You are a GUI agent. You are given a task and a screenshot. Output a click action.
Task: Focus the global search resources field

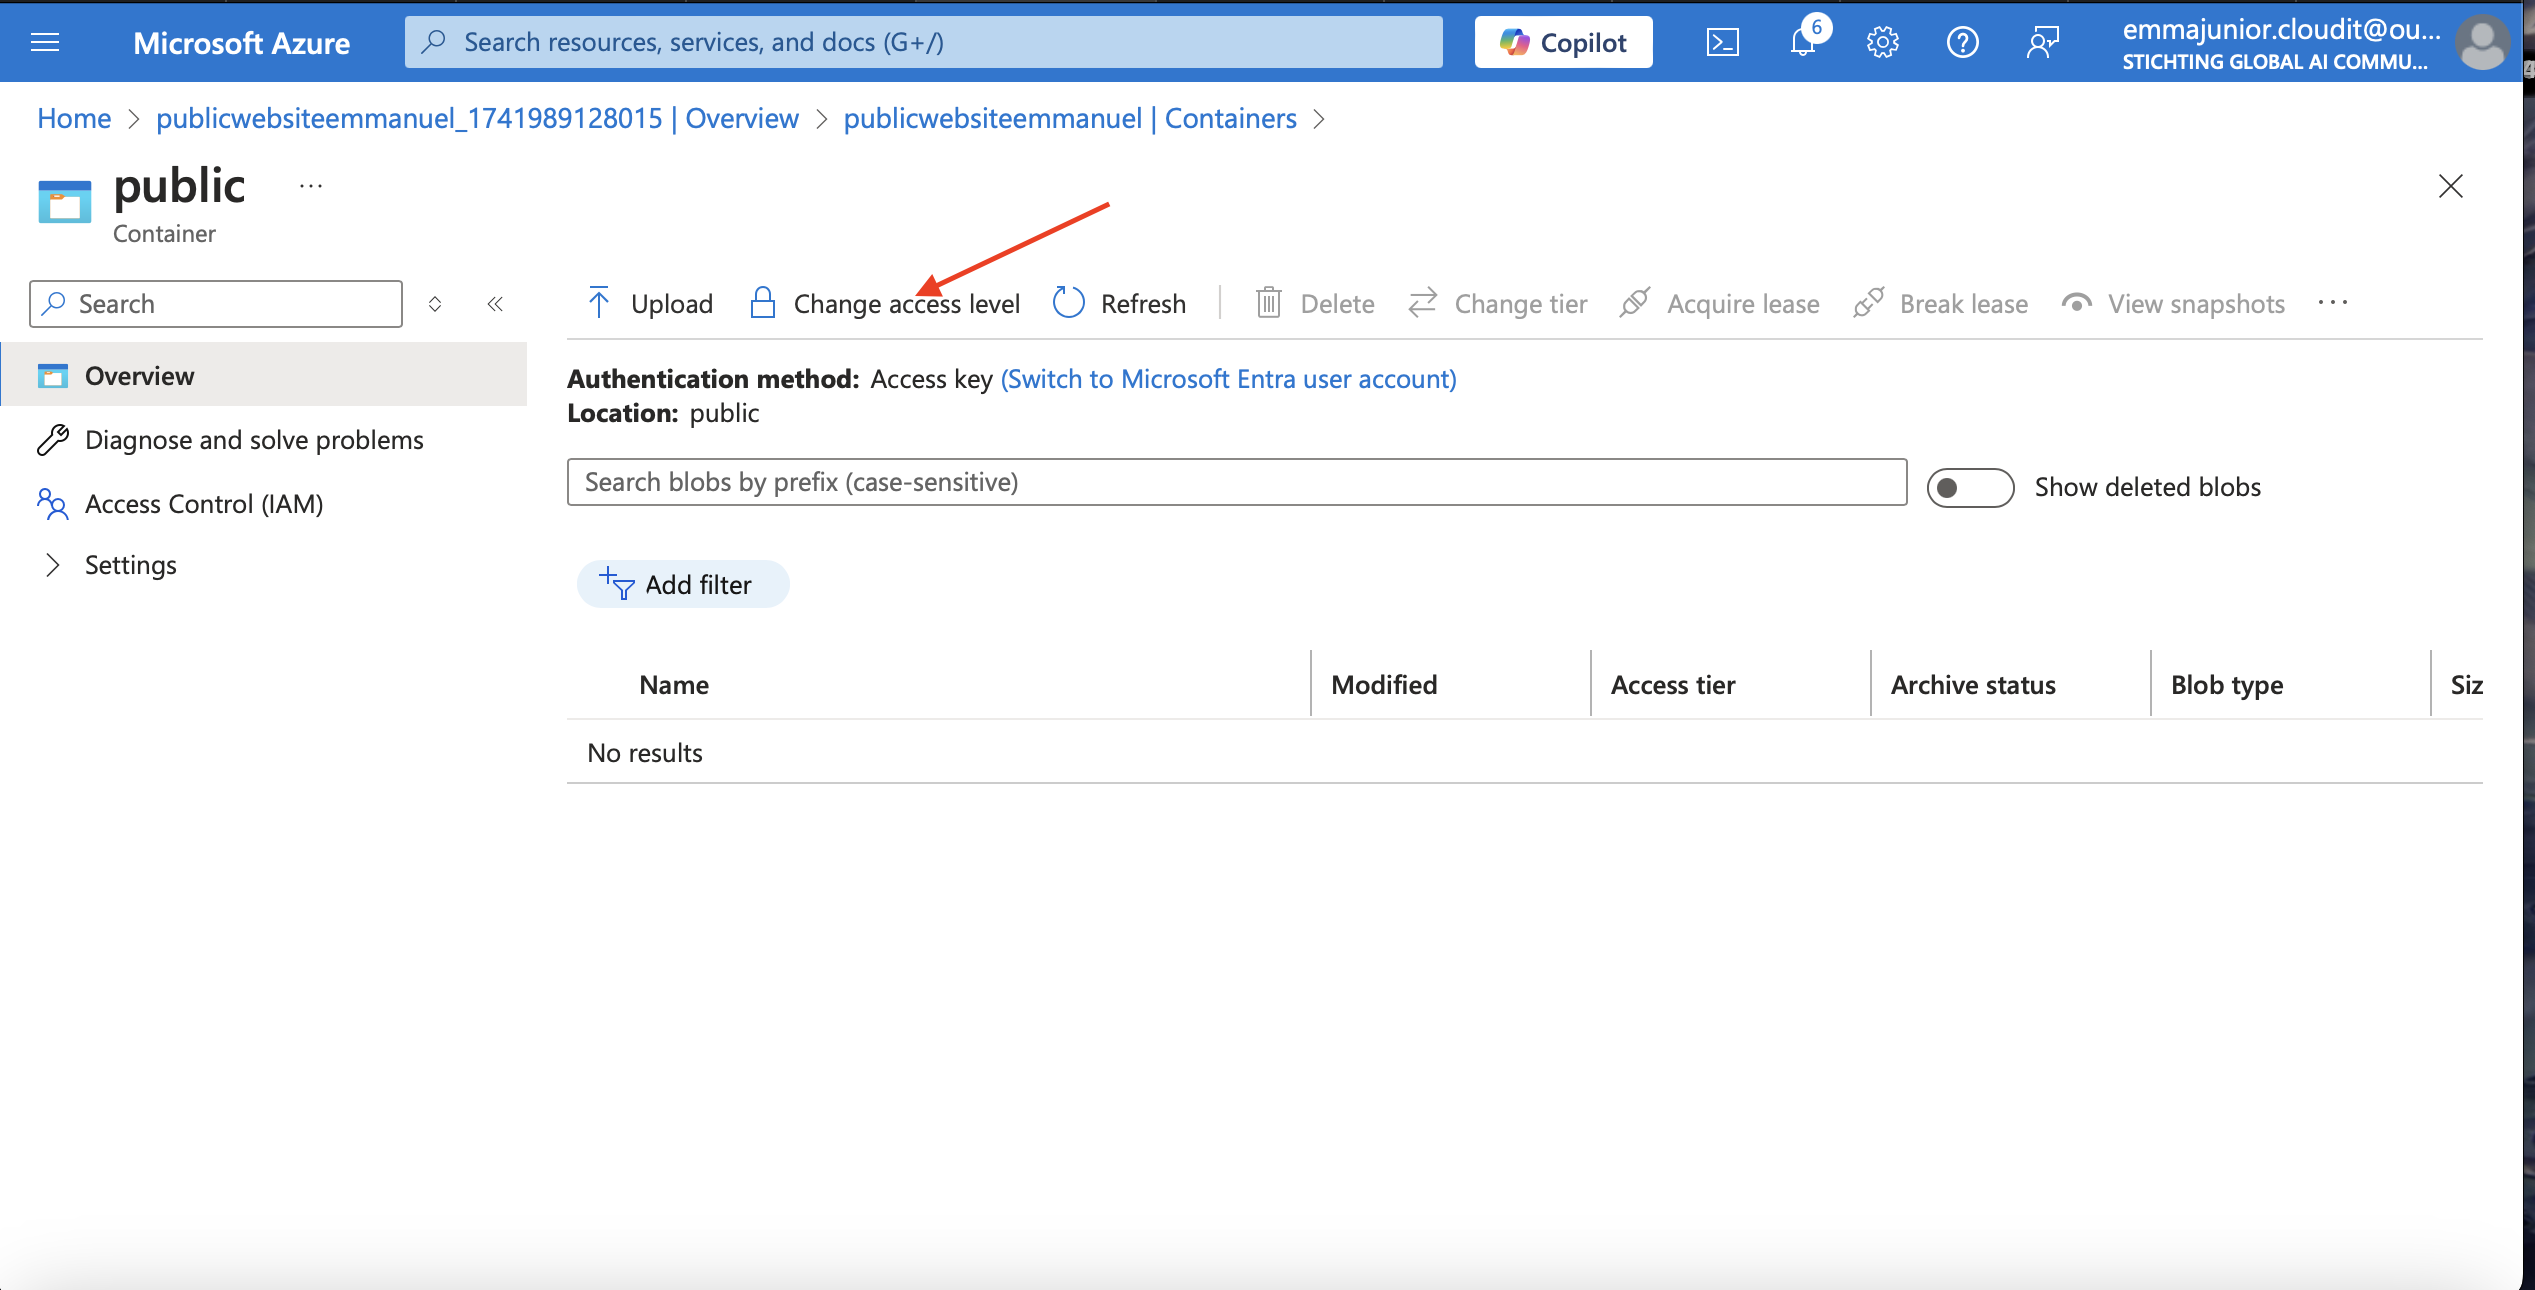[923, 42]
